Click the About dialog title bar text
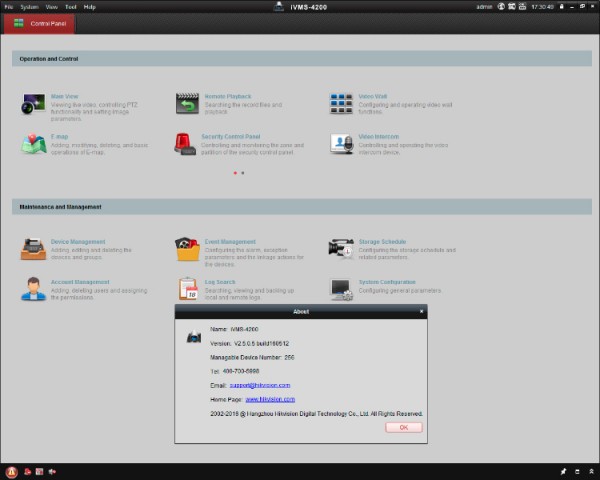 pos(301,312)
